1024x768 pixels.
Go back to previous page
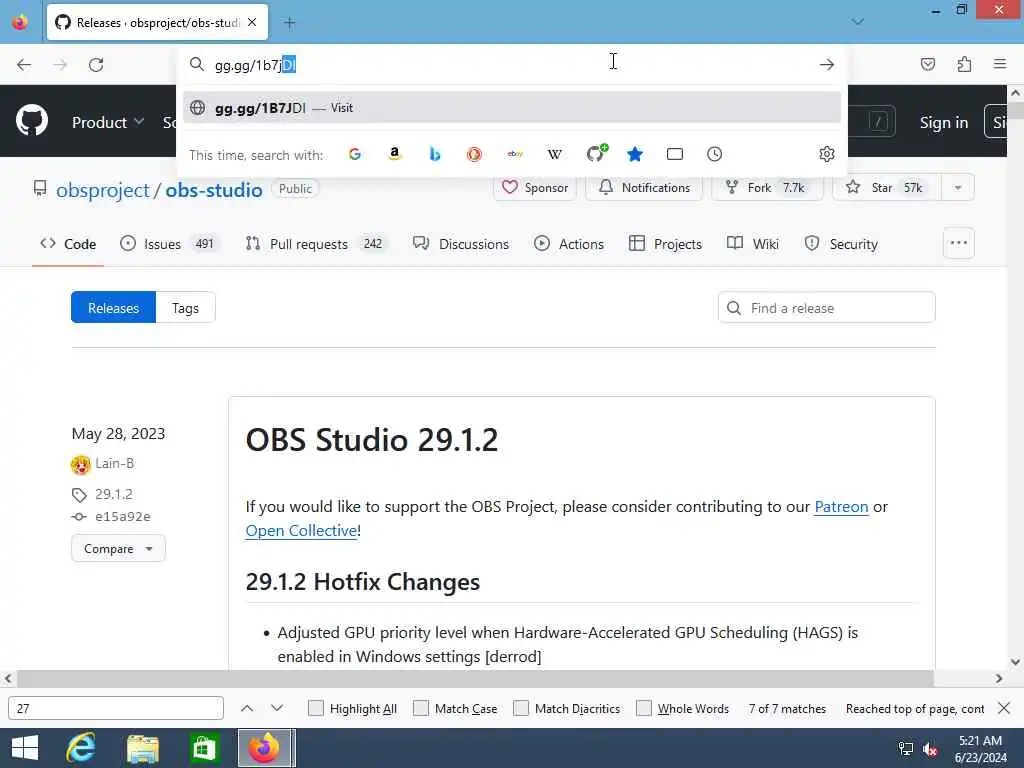(24, 65)
